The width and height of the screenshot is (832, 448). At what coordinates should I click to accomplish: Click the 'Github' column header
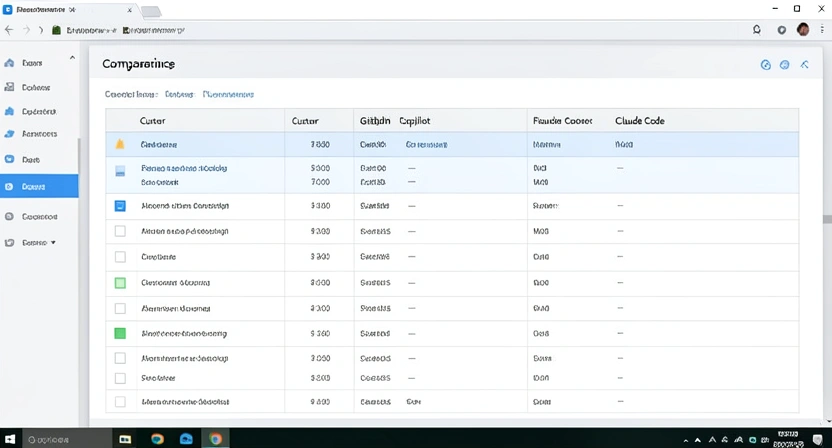pyautogui.click(x=375, y=120)
